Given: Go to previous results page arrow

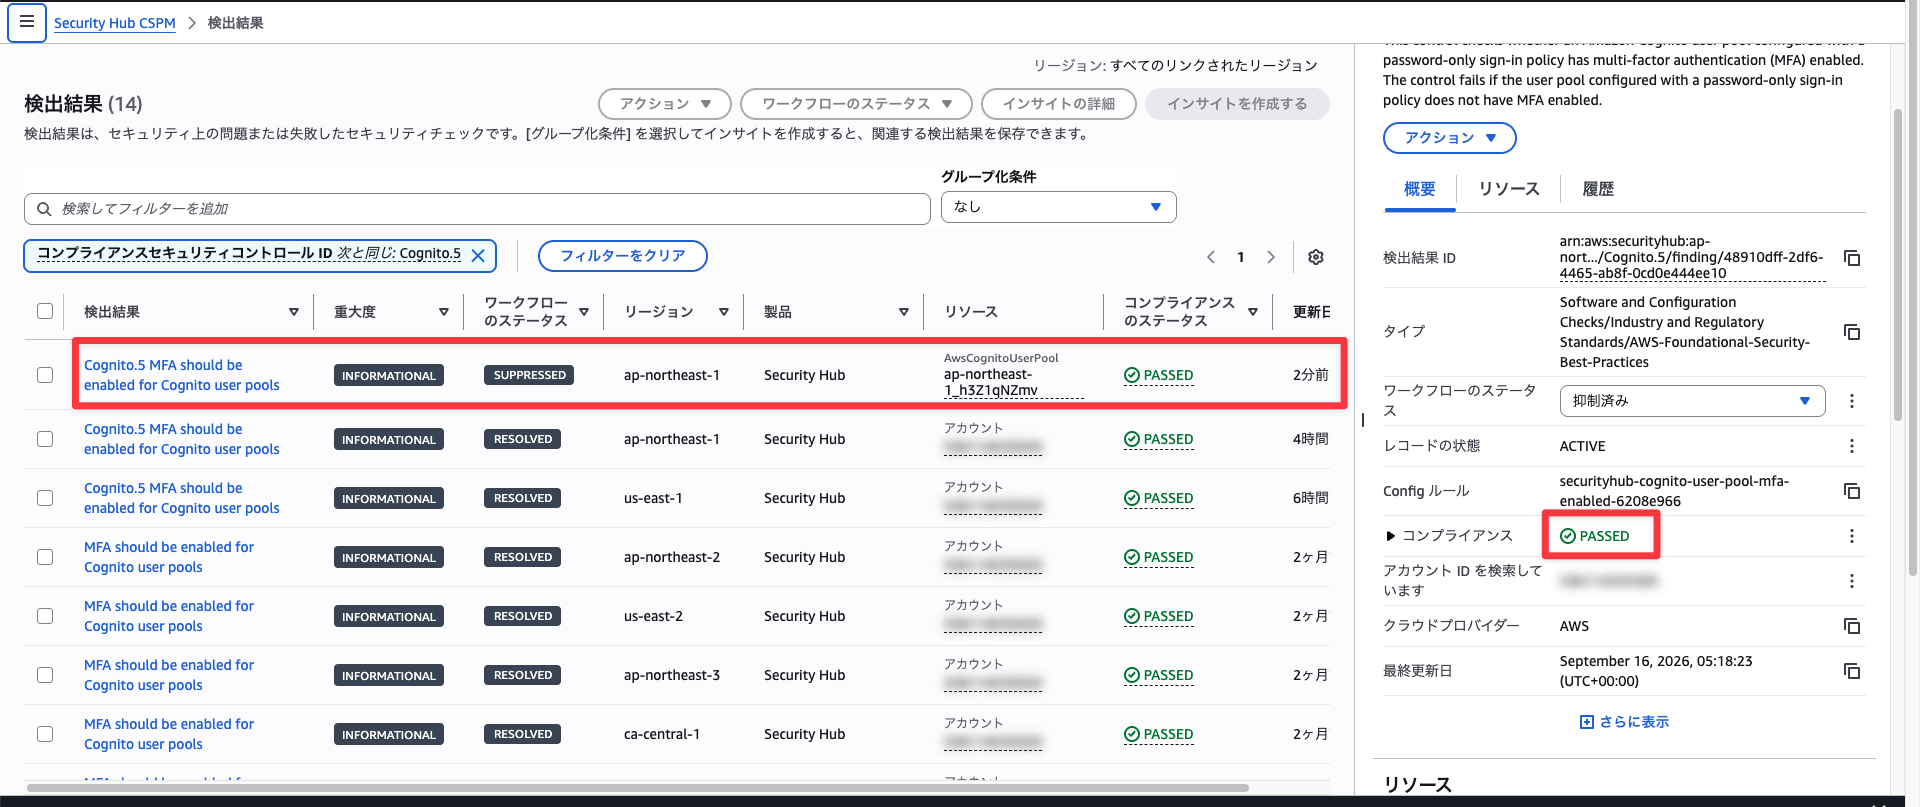Looking at the screenshot, I should pos(1211,257).
